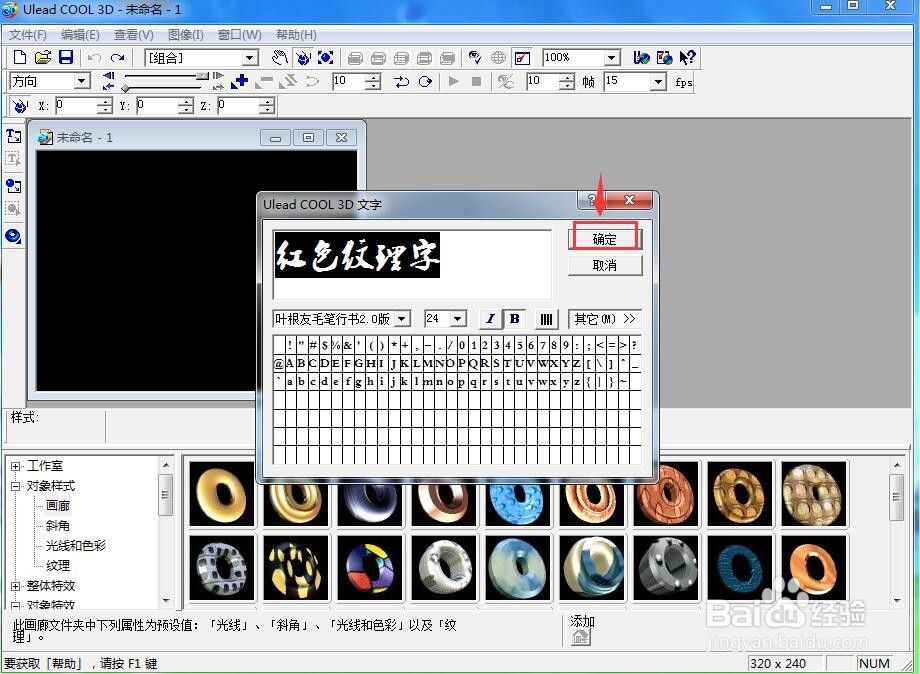Click the edit text tool in left toolbar

pos(13,160)
